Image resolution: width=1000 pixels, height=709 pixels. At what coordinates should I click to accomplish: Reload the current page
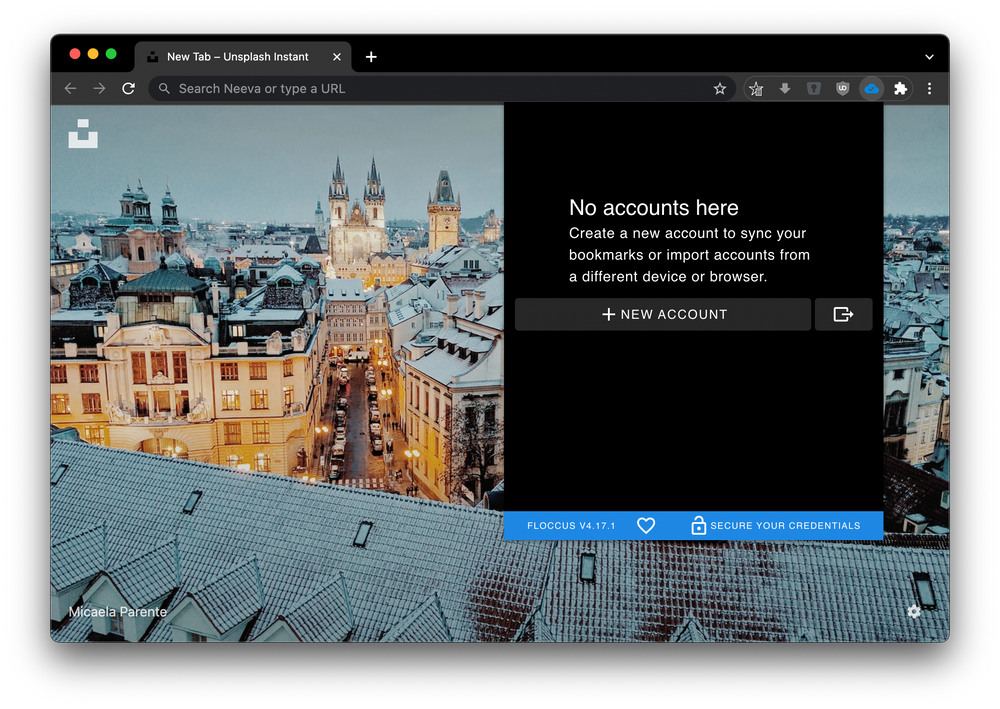[128, 89]
